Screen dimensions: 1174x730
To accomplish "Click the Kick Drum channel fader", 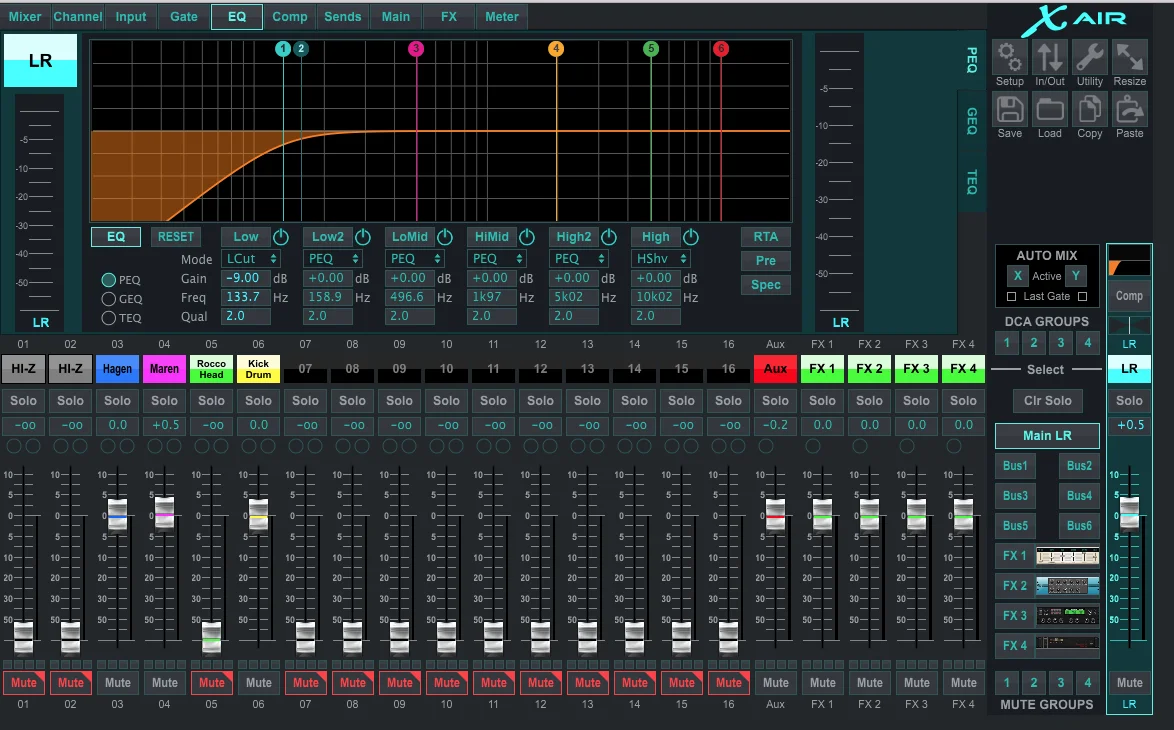I will click(258, 514).
